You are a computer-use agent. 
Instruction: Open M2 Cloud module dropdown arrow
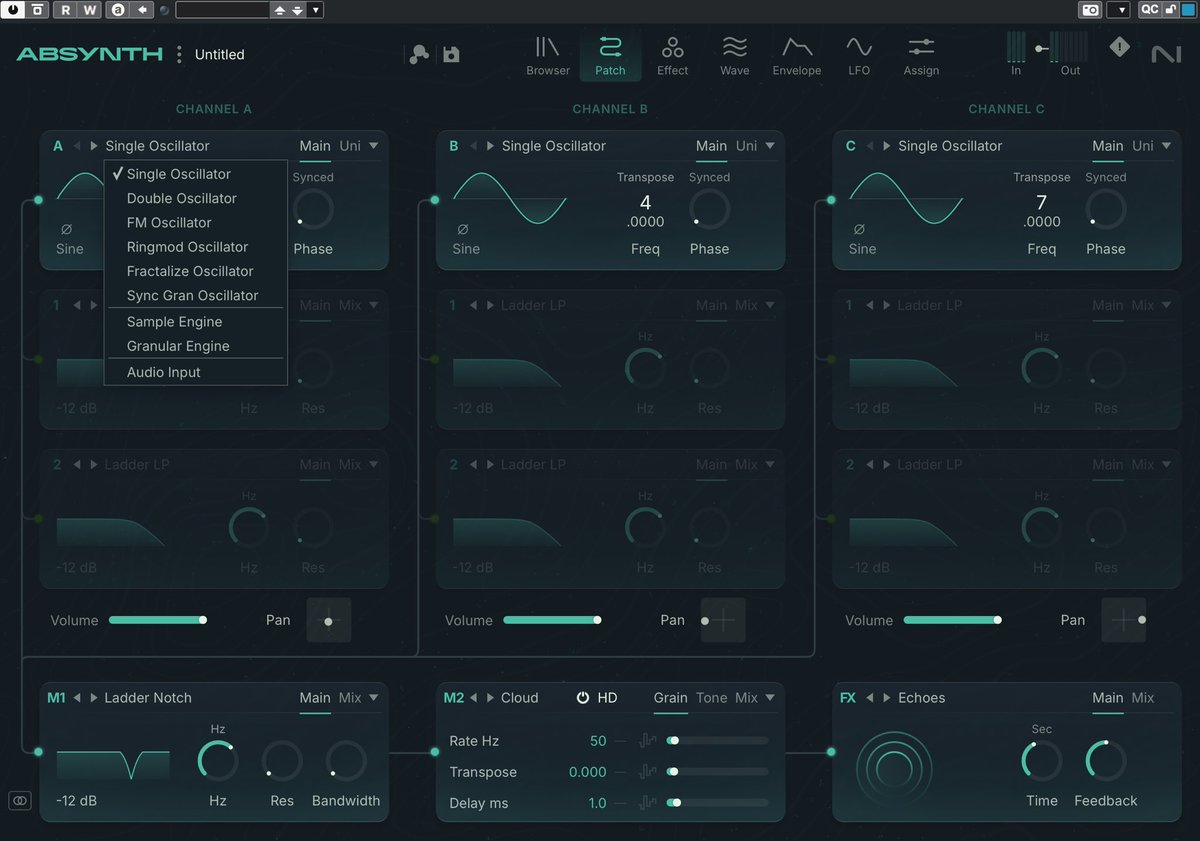770,698
